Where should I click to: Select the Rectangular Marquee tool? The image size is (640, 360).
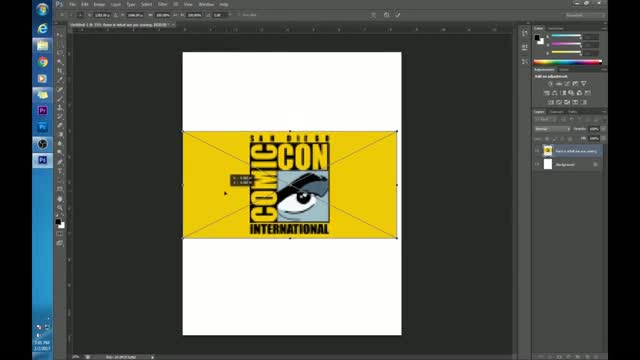click(x=60, y=44)
